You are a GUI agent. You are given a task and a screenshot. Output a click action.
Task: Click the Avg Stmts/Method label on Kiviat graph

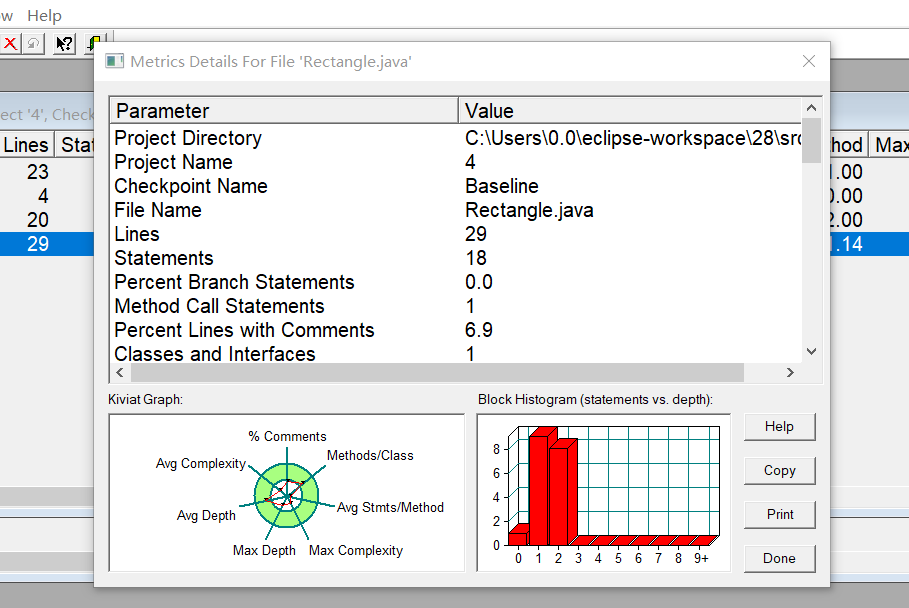coord(390,508)
